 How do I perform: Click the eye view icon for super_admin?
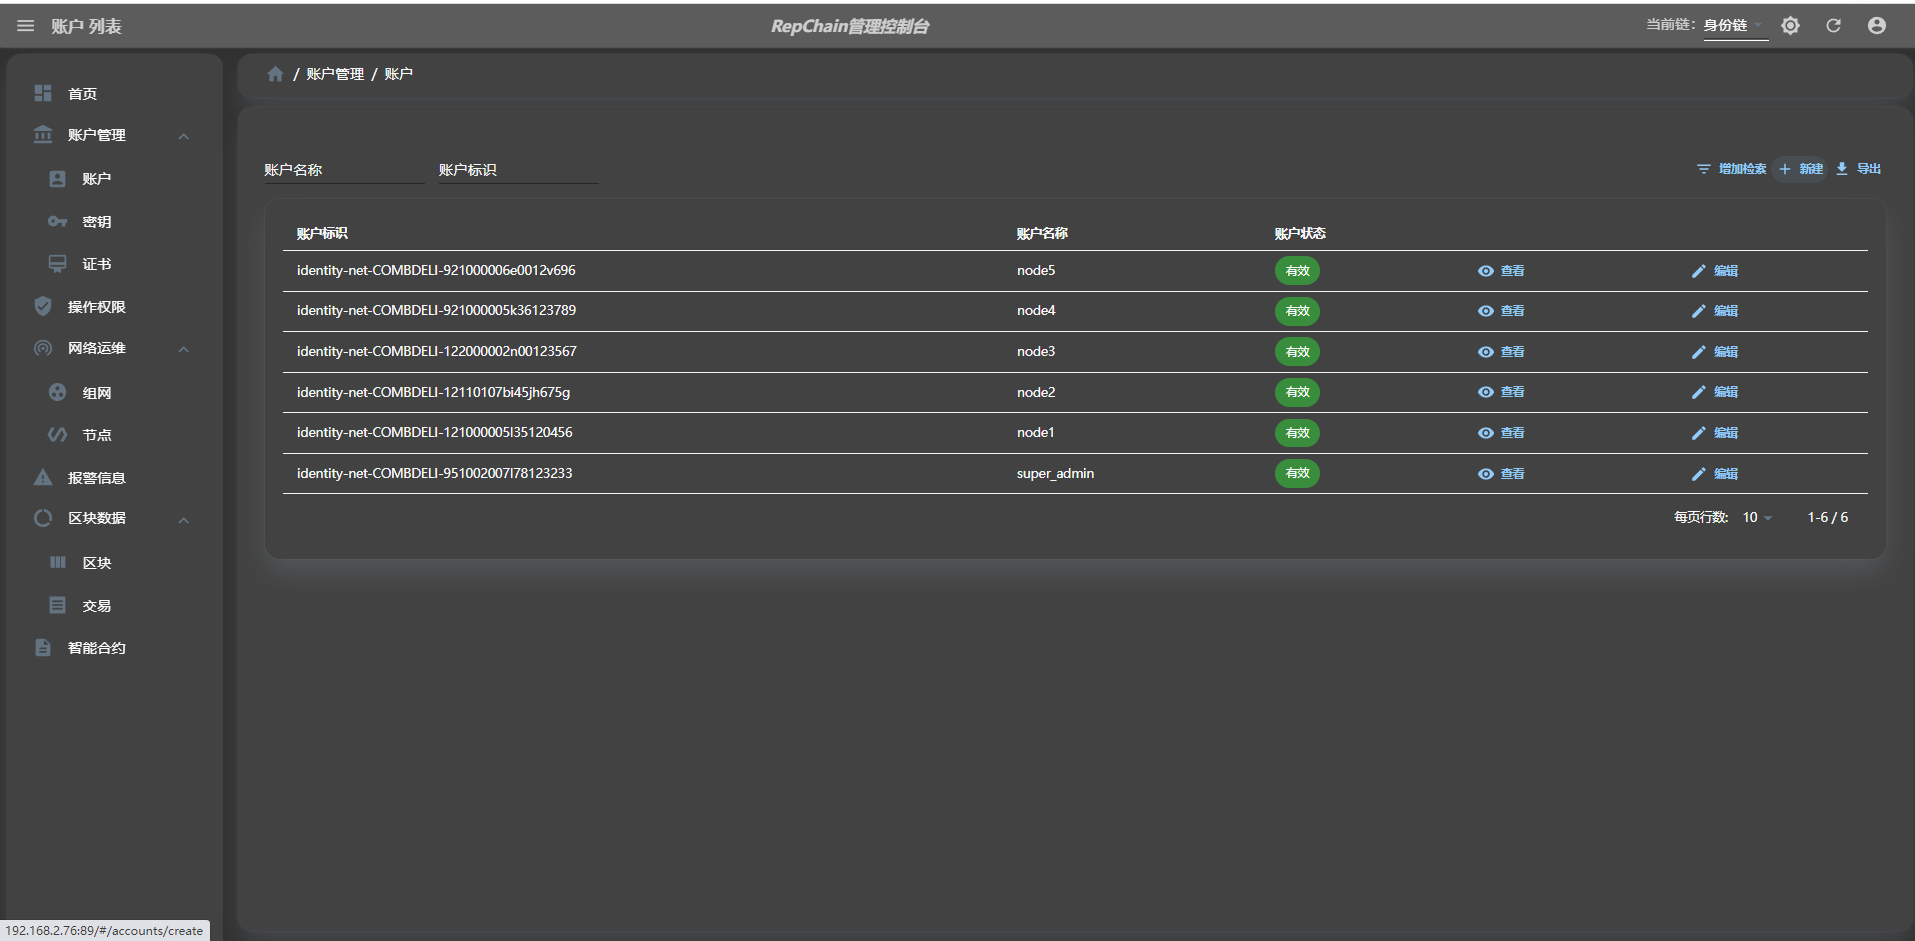1486,474
